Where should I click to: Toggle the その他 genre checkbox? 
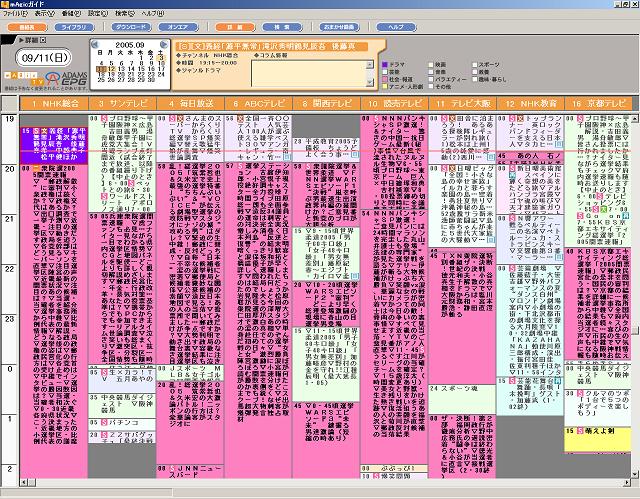tap(431, 86)
